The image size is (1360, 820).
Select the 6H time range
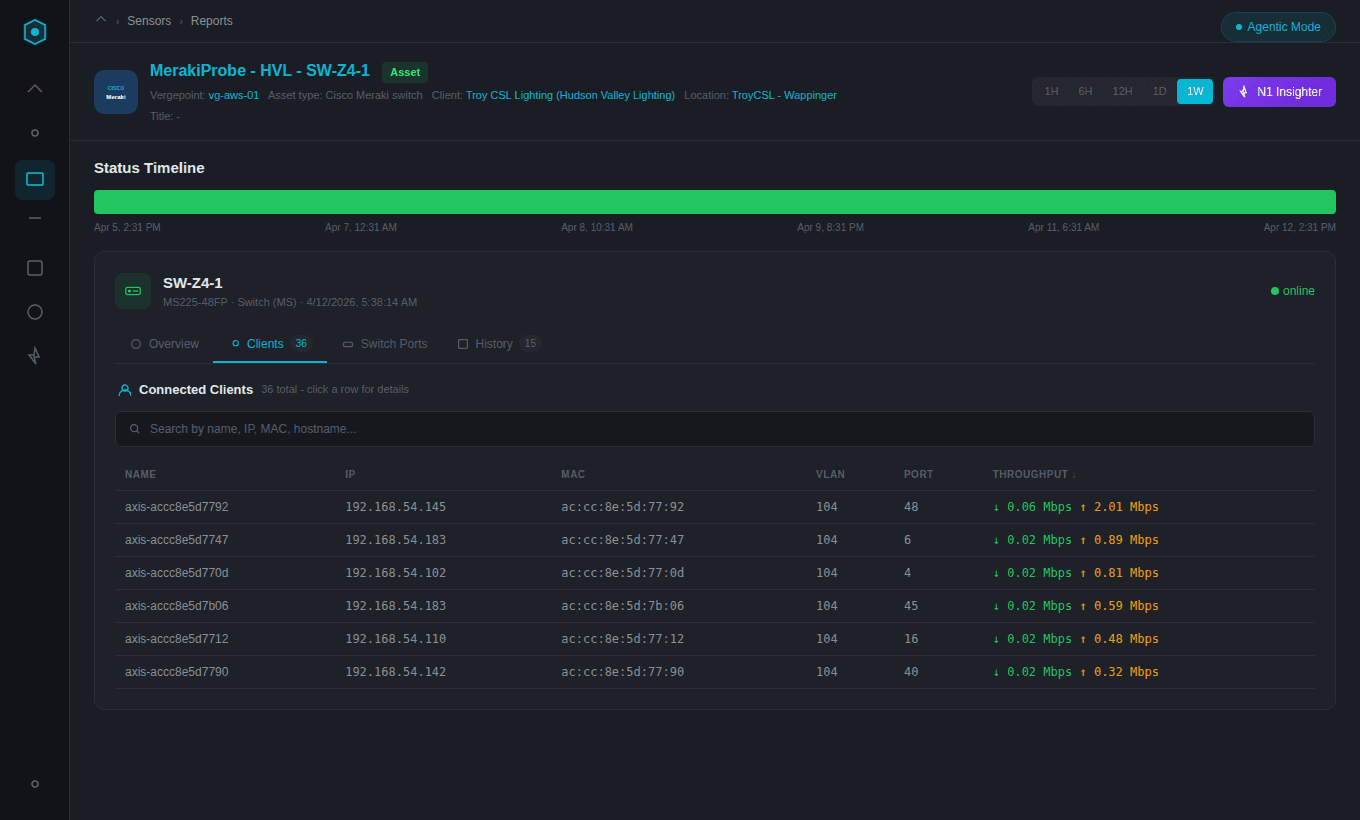1085,91
